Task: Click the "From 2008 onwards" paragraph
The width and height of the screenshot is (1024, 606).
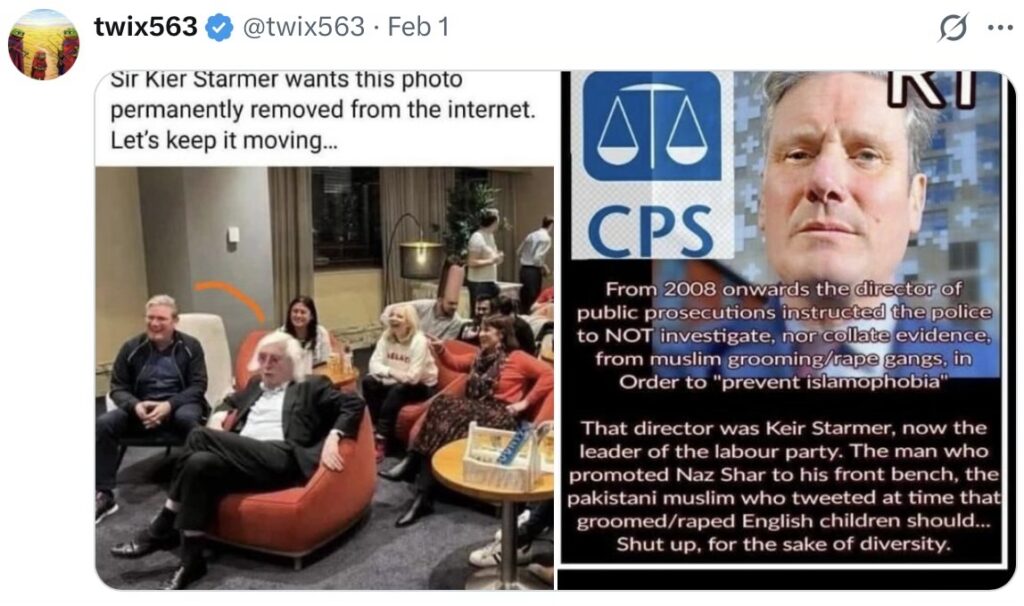Action: (783, 335)
